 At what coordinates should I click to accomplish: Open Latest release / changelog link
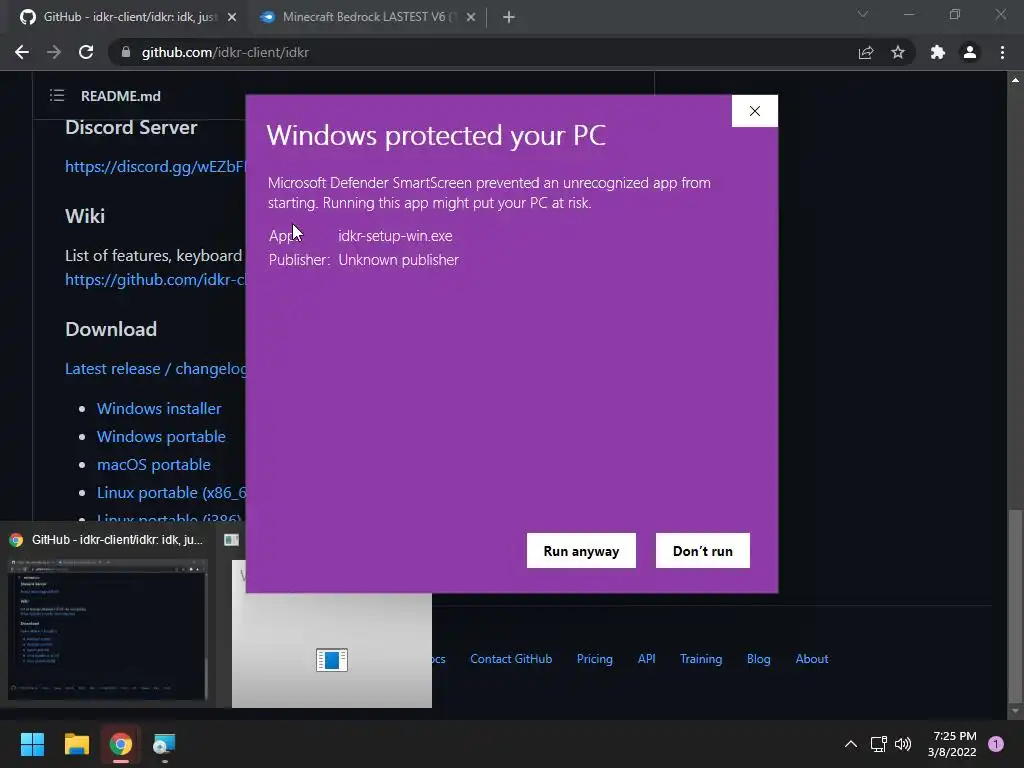coord(155,368)
